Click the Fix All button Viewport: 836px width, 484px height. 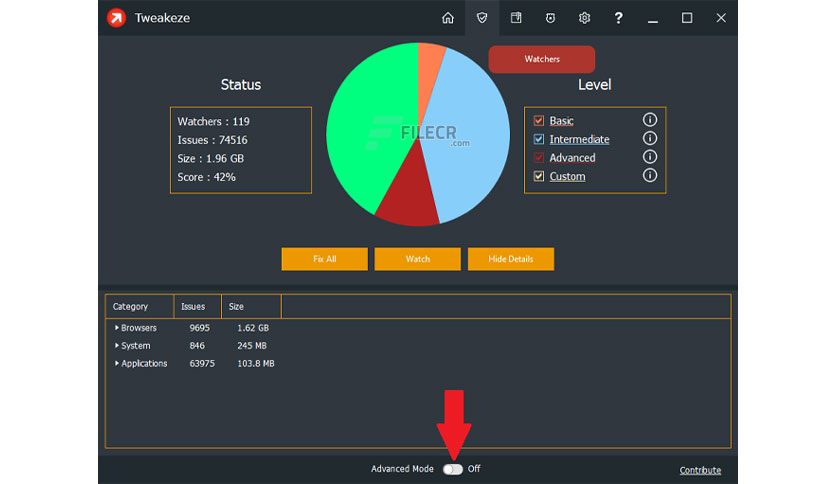(x=325, y=259)
